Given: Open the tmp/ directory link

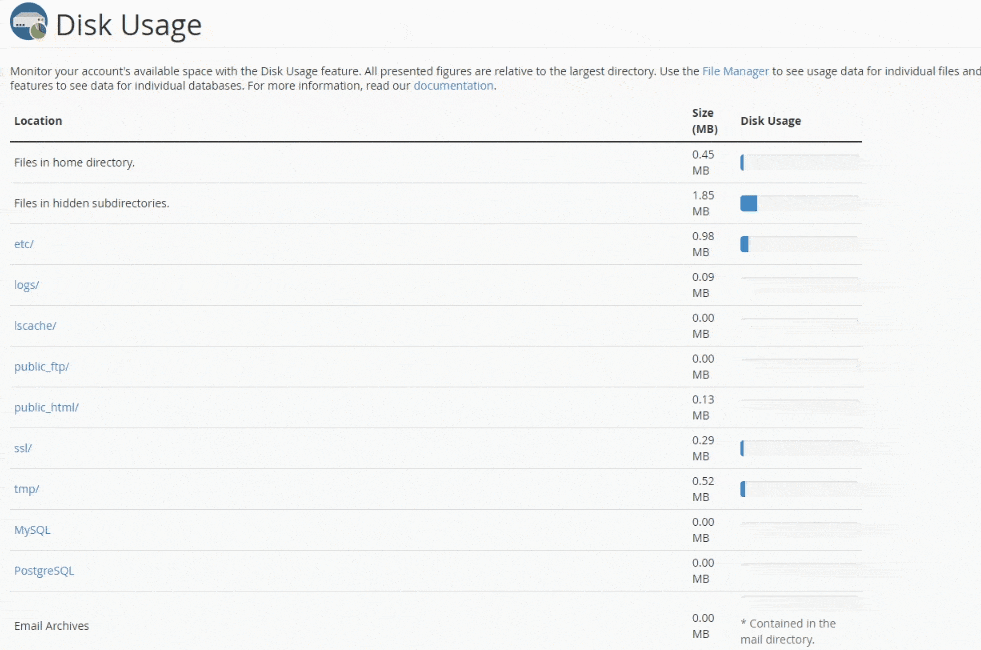Looking at the screenshot, I should tap(26, 489).
